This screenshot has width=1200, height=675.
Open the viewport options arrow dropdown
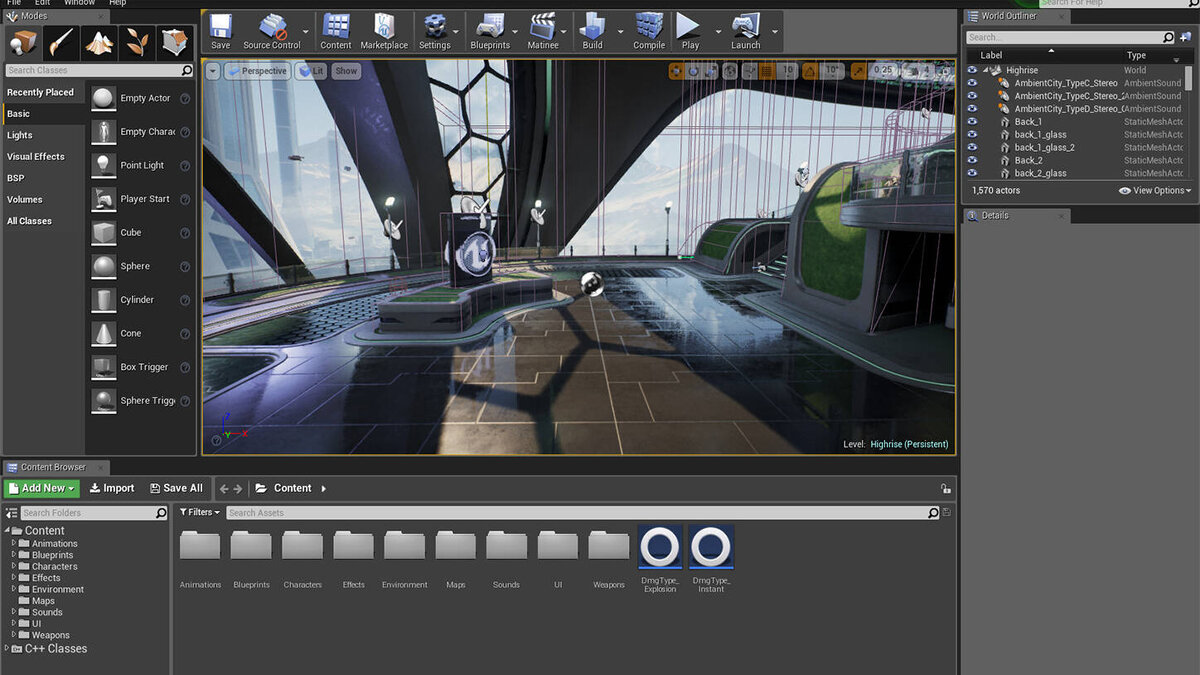click(x=213, y=71)
